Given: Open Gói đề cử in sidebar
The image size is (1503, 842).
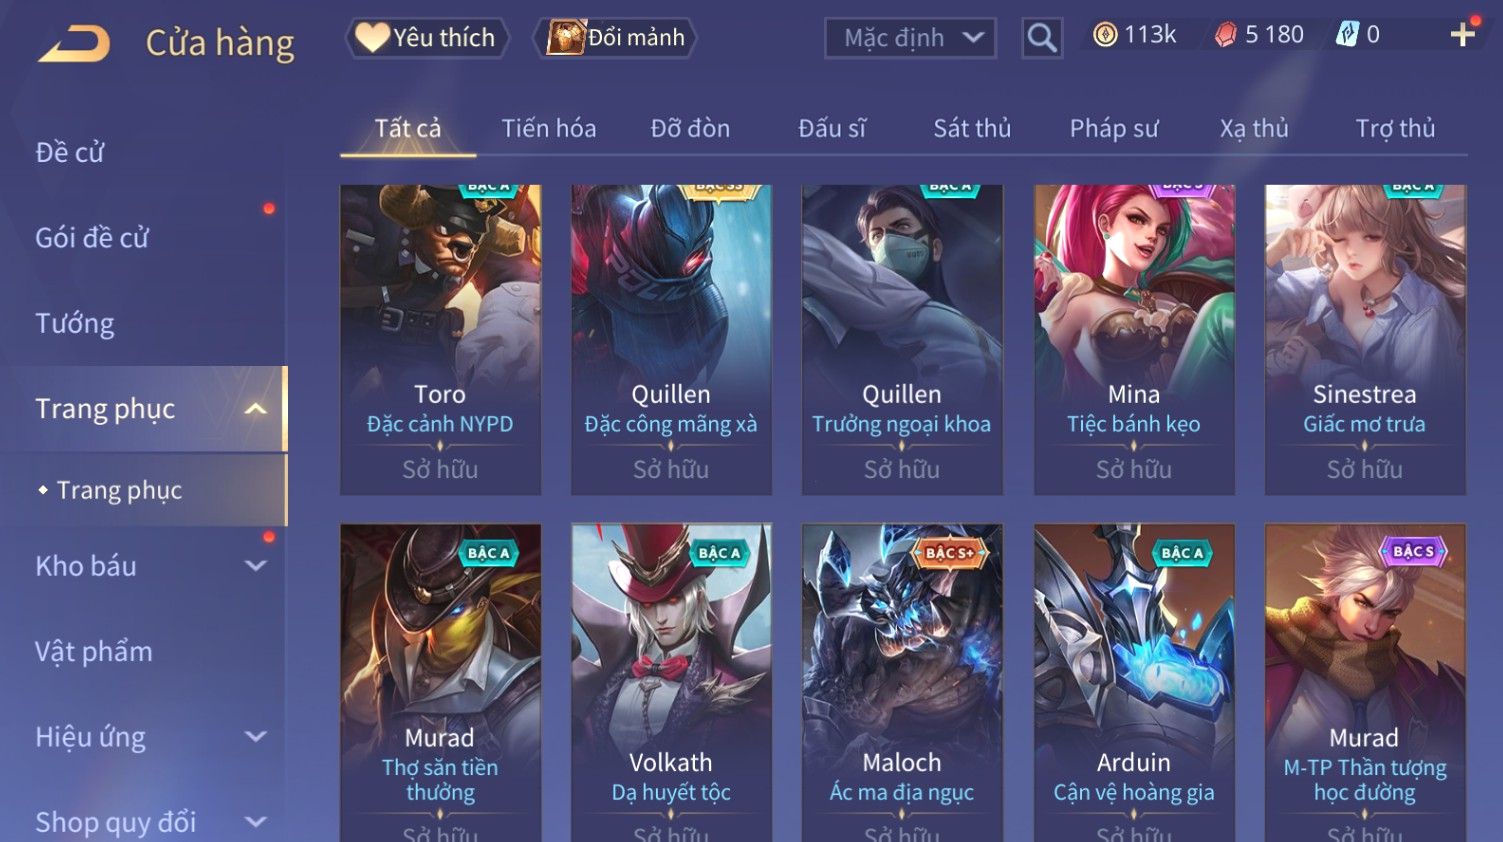Looking at the screenshot, I should pyautogui.click(x=92, y=238).
